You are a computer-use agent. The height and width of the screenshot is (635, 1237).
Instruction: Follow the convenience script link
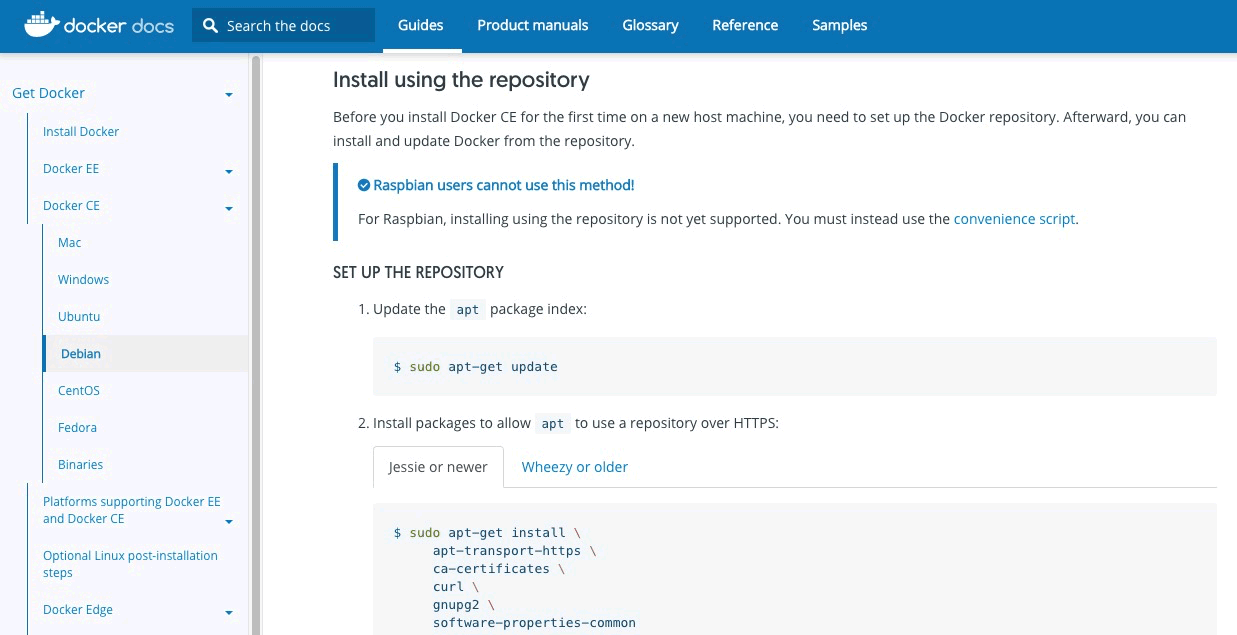(1014, 218)
